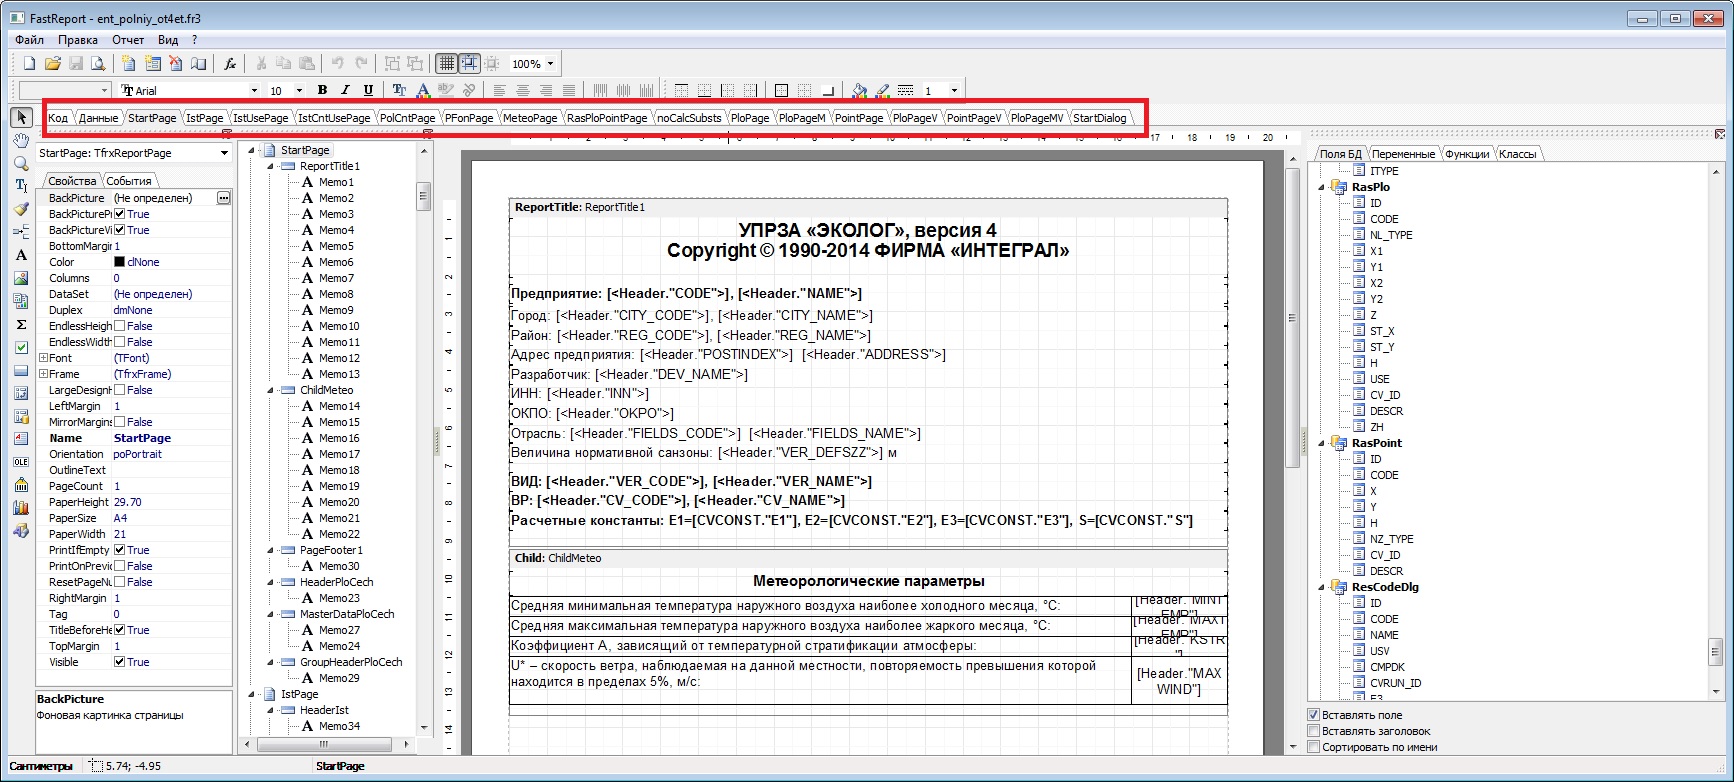Enable the EndlessHeight property checkbox
This screenshot has height=782, width=1734.
coord(120,326)
